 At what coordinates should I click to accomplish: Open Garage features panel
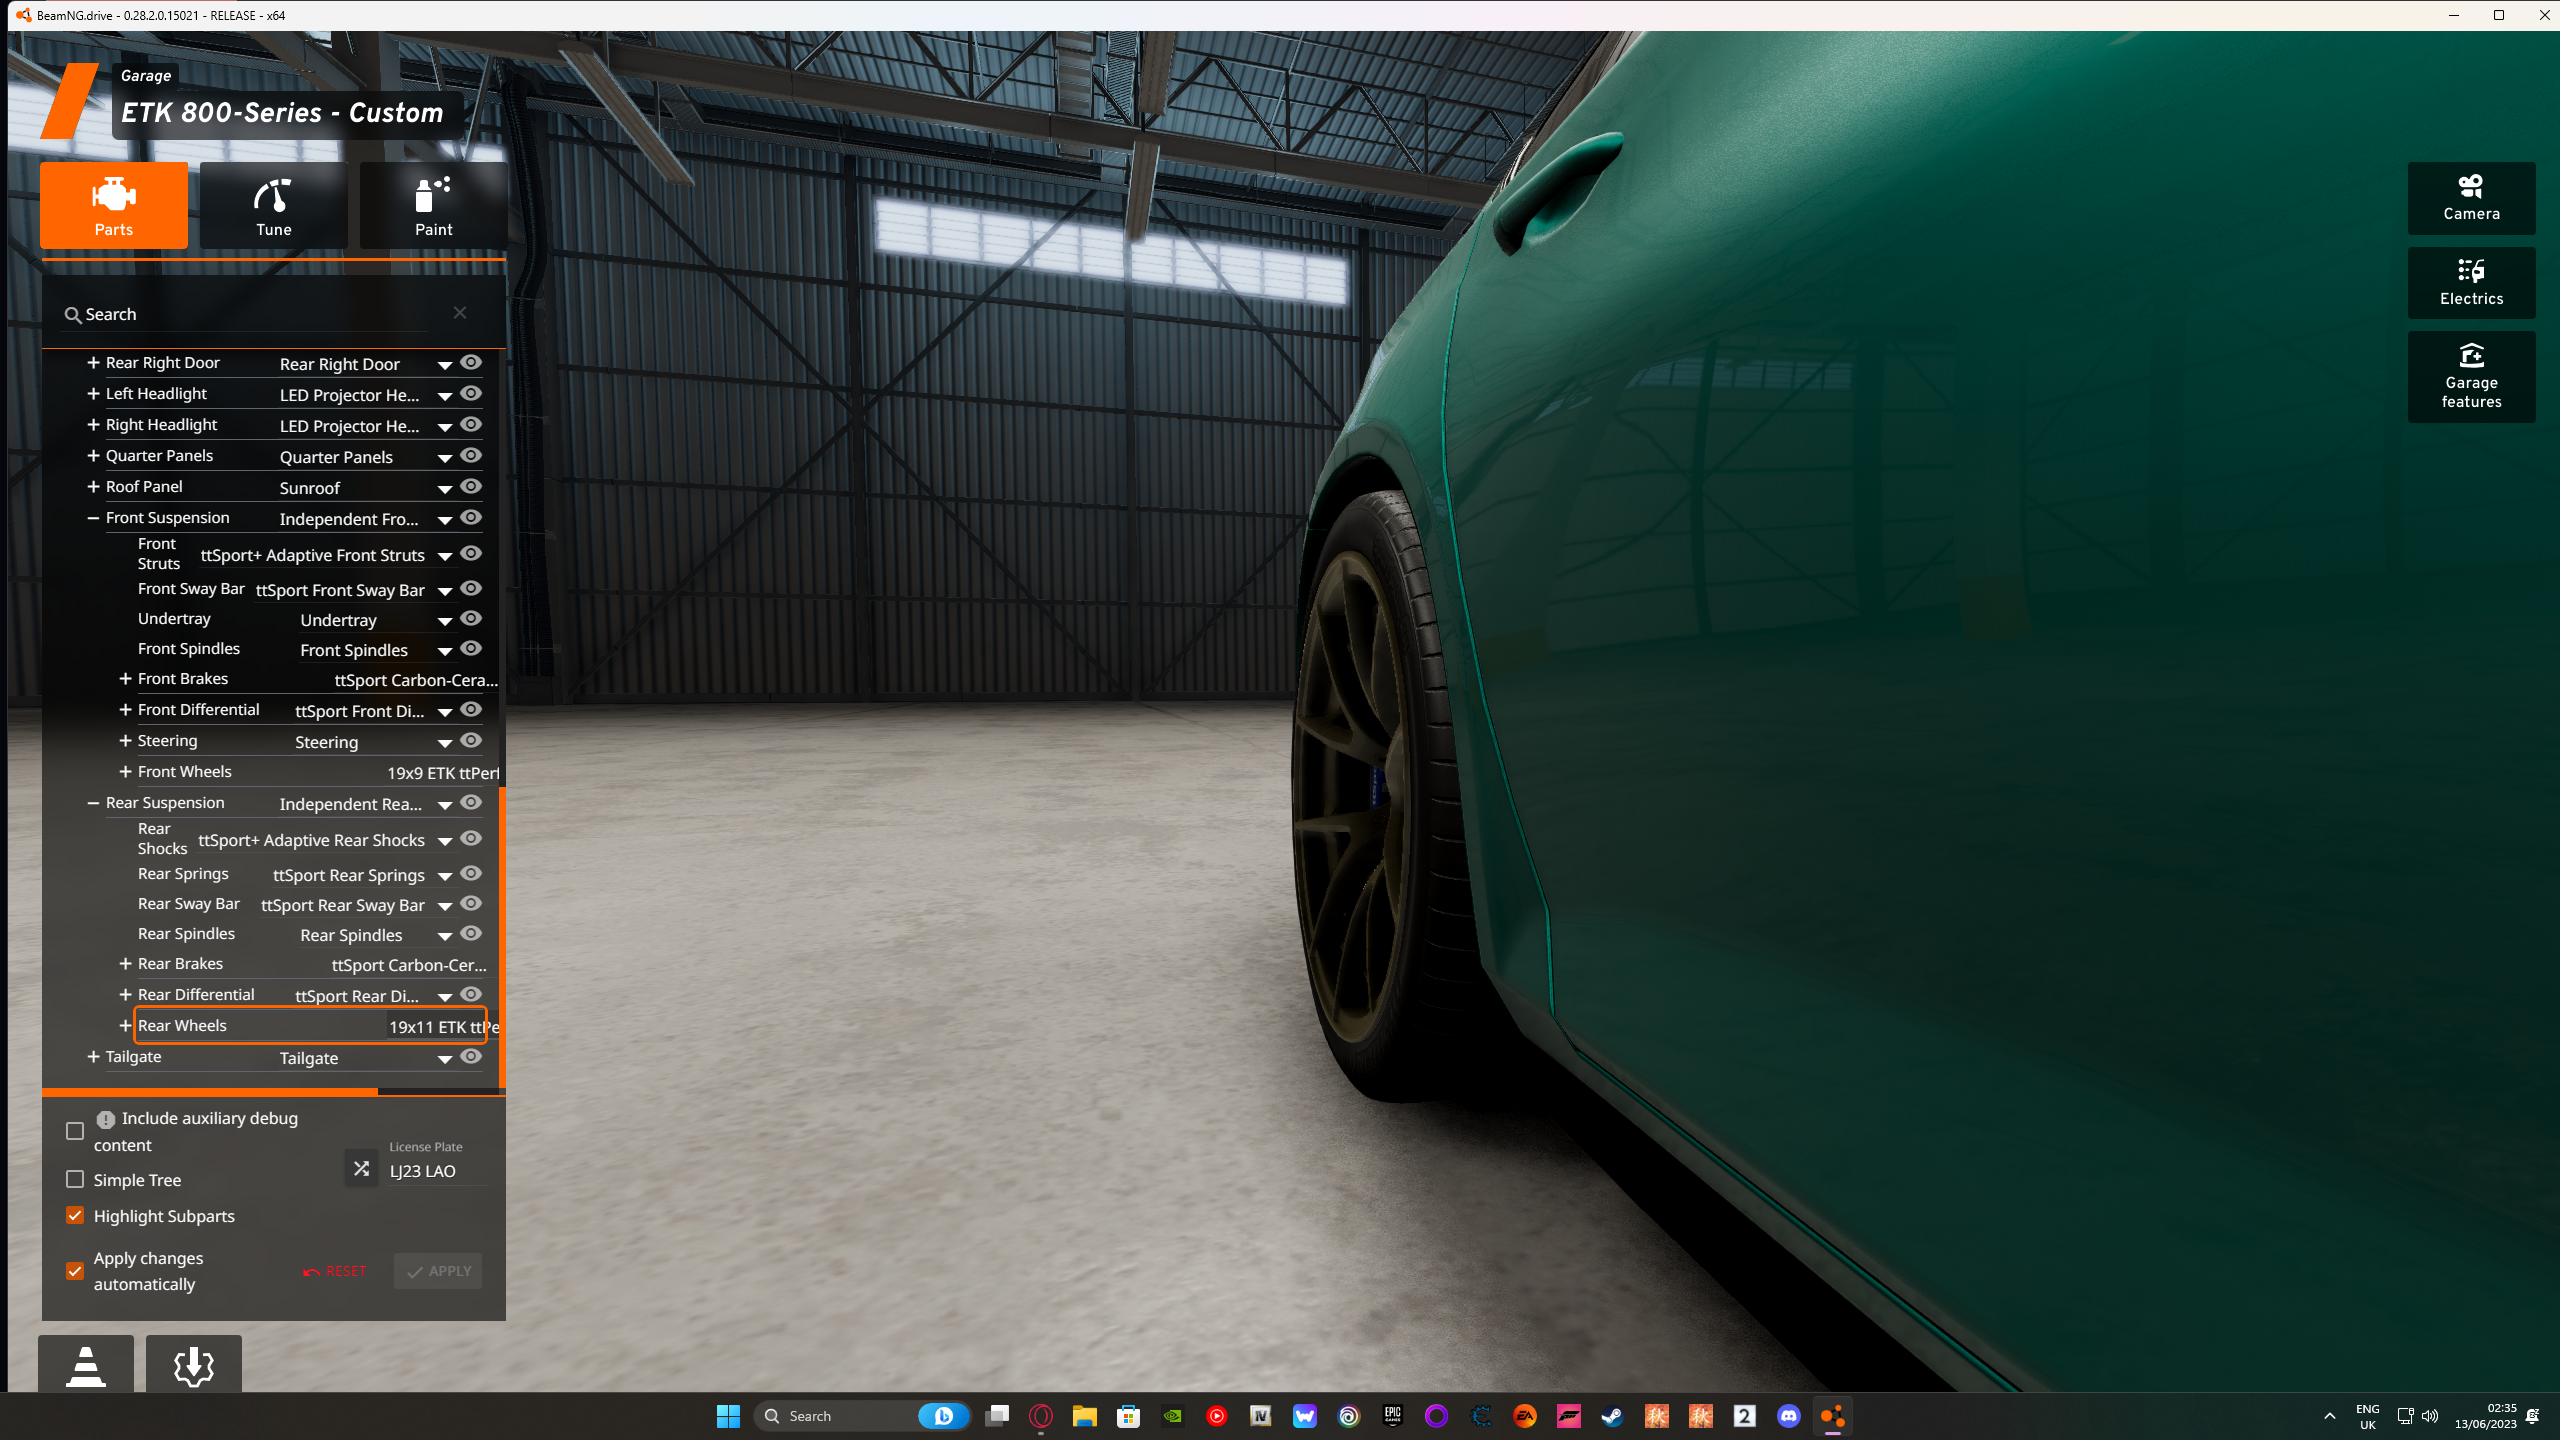[2471, 377]
